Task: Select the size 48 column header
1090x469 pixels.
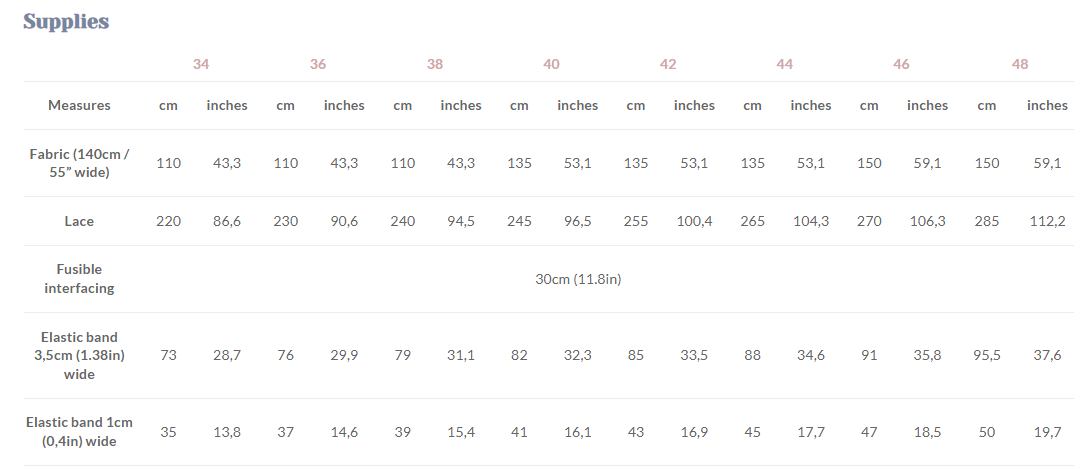Action: click(1019, 64)
